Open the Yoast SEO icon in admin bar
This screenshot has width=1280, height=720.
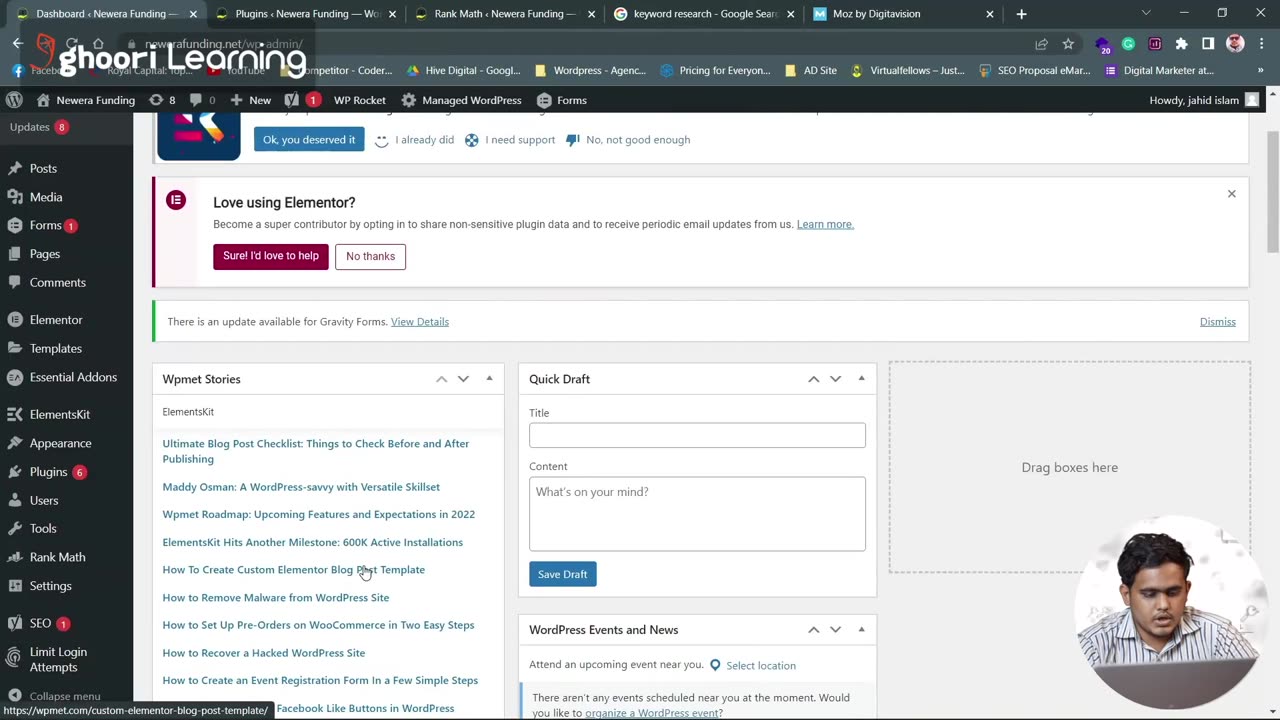point(302,100)
